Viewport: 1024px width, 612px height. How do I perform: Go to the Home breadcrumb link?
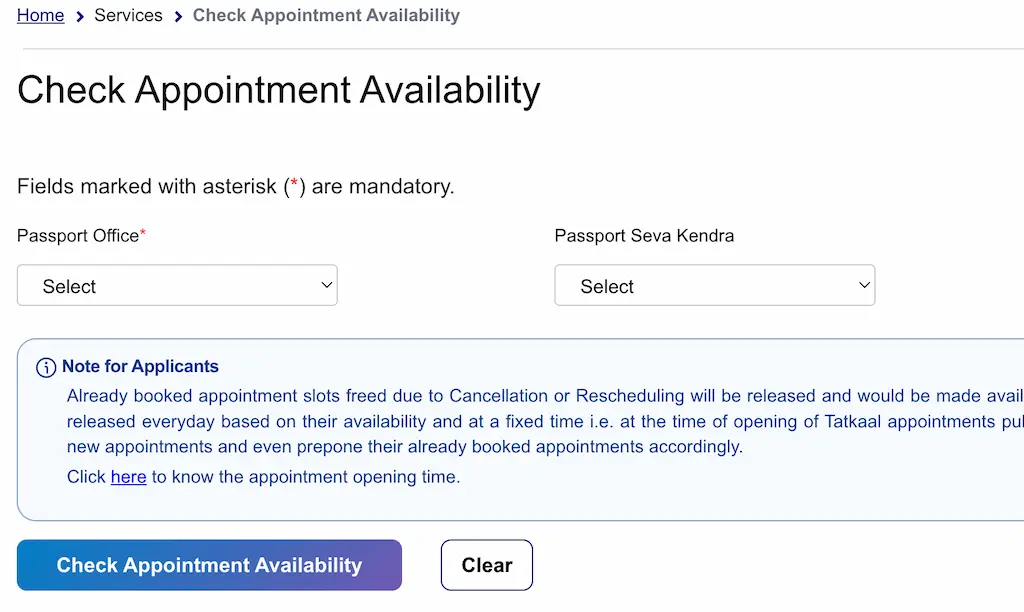pyautogui.click(x=40, y=15)
